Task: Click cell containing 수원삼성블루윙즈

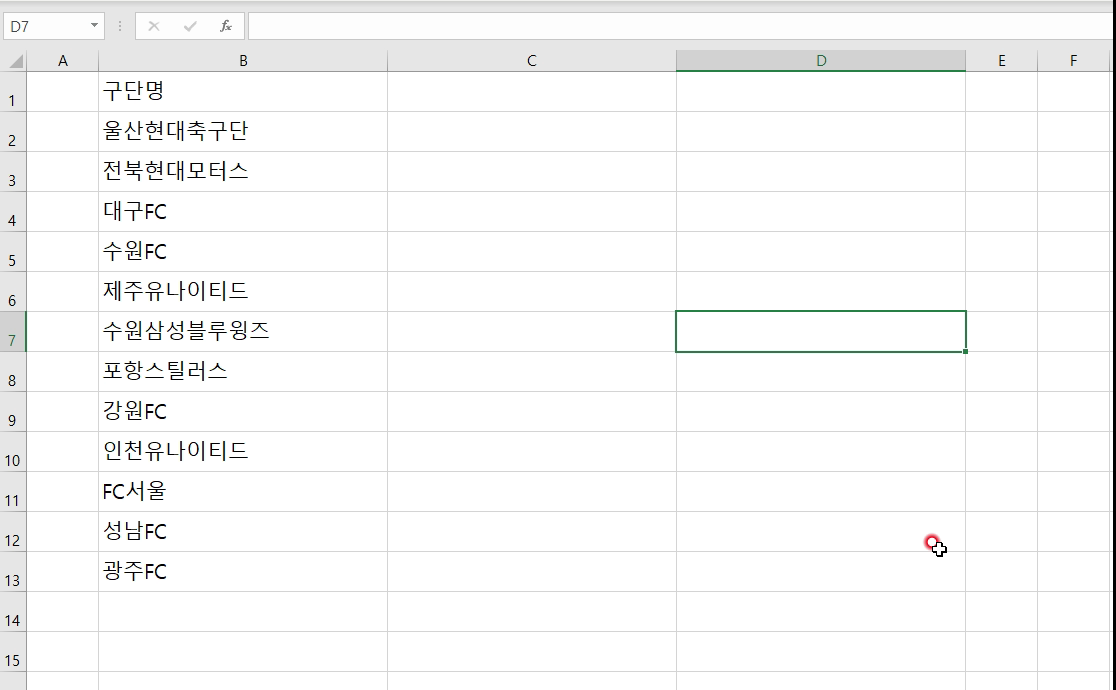Action: [x=243, y=331]
